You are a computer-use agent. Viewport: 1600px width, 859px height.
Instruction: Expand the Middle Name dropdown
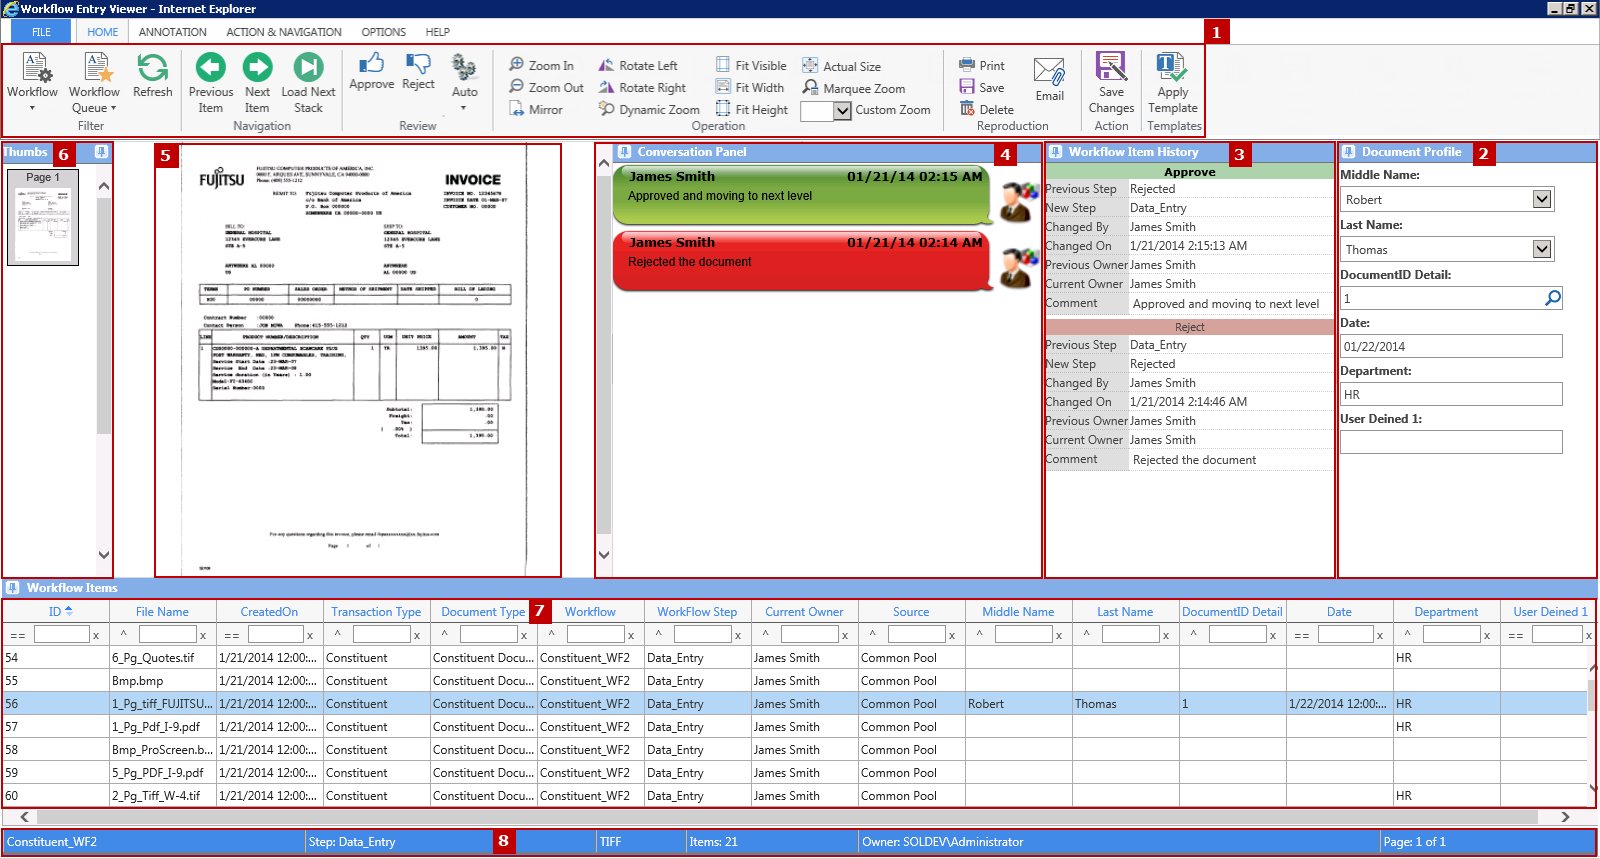(x=1542, y=199)
